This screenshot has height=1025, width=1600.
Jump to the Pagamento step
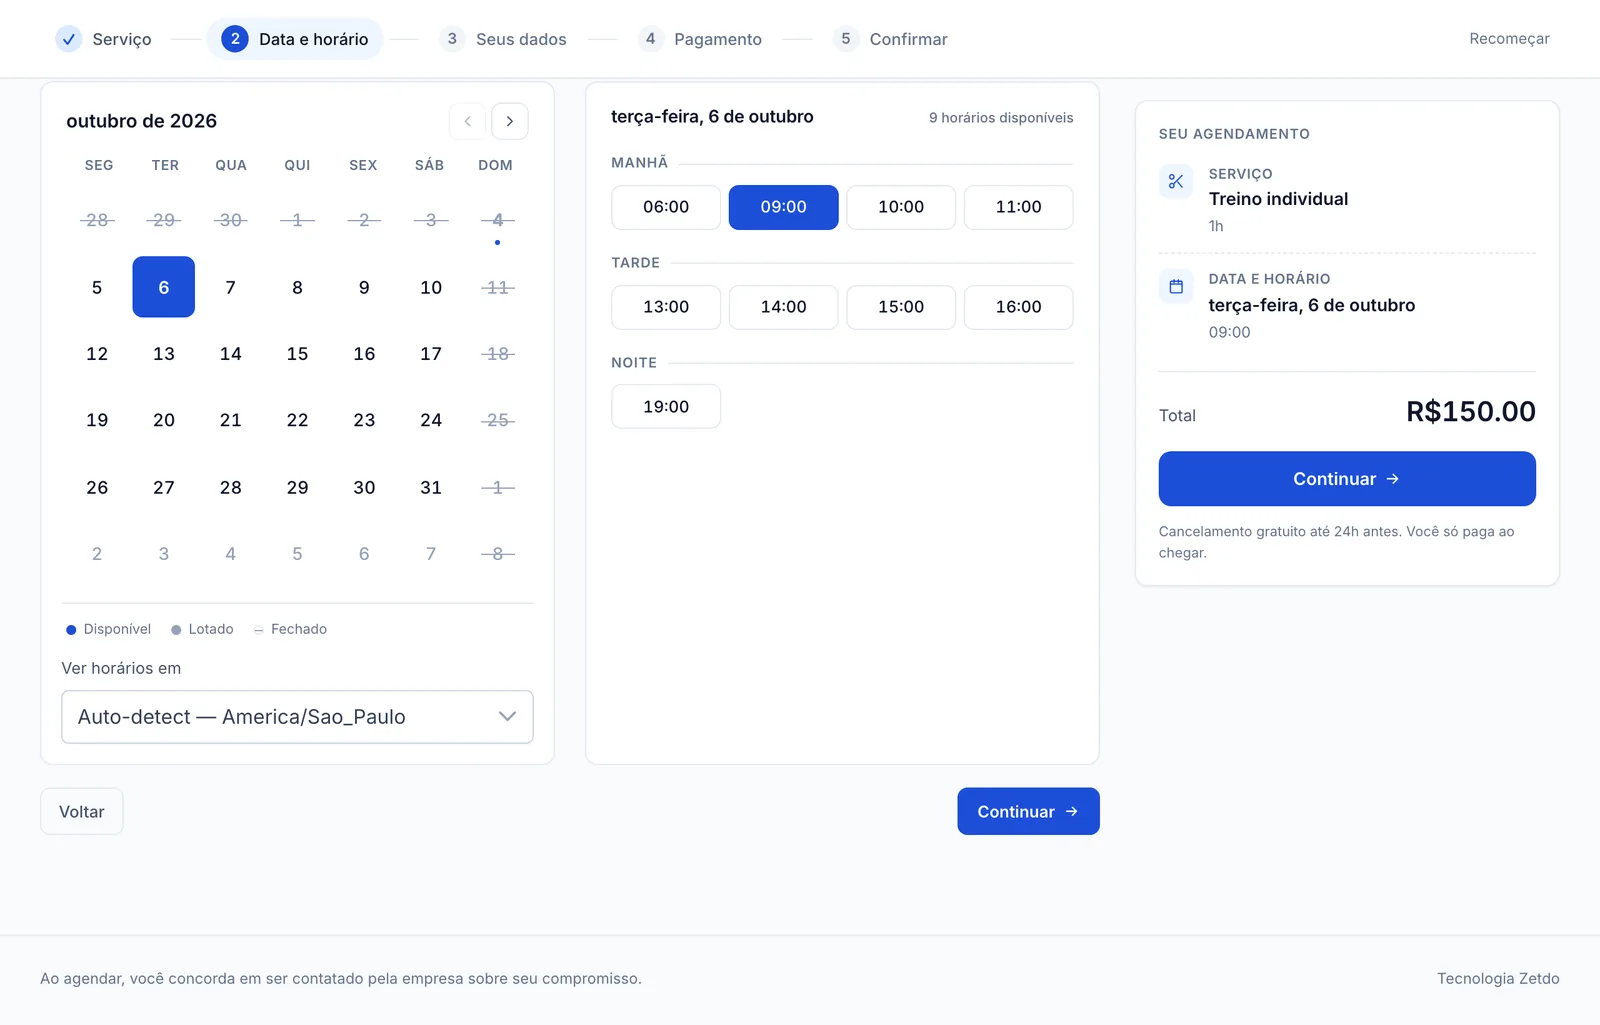[x=700, y=39]
